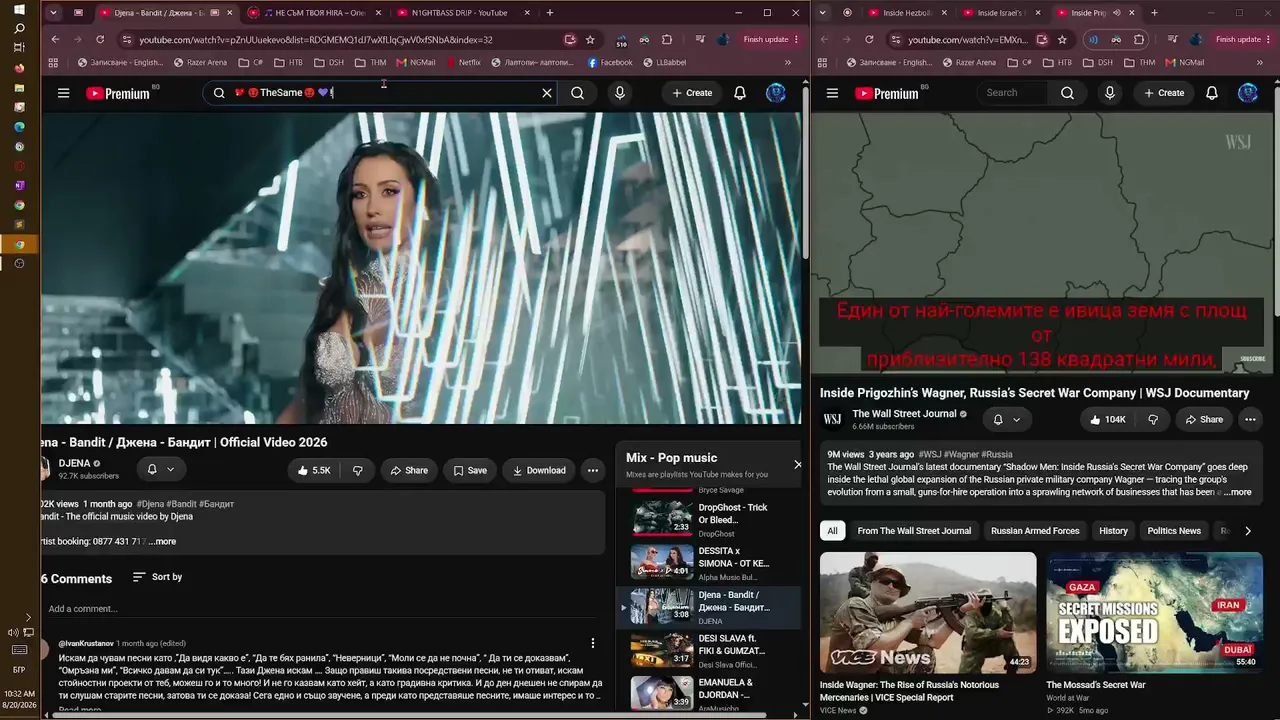Open the Netflix bookmark in left browser
Screen dimensions: 1280x720
point(462,62)
